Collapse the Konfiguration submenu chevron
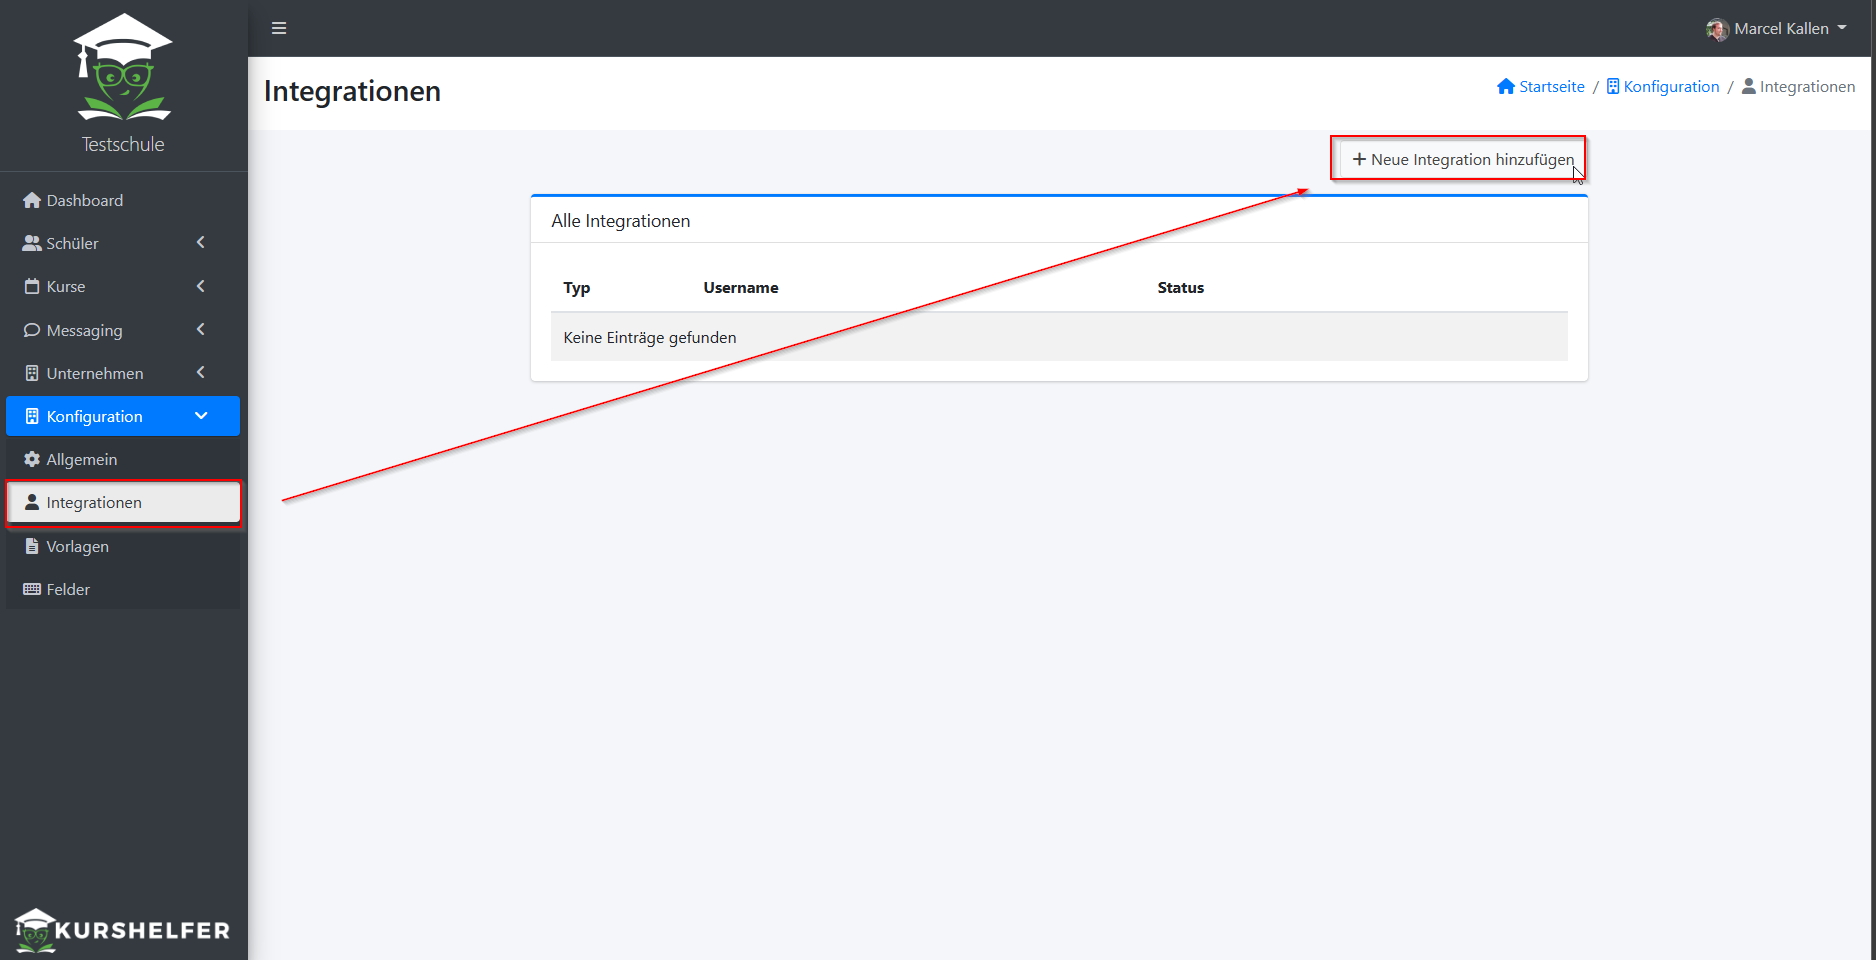This screenshot has width=1876, height=960. pyautogui.click(x=201, y=416)
